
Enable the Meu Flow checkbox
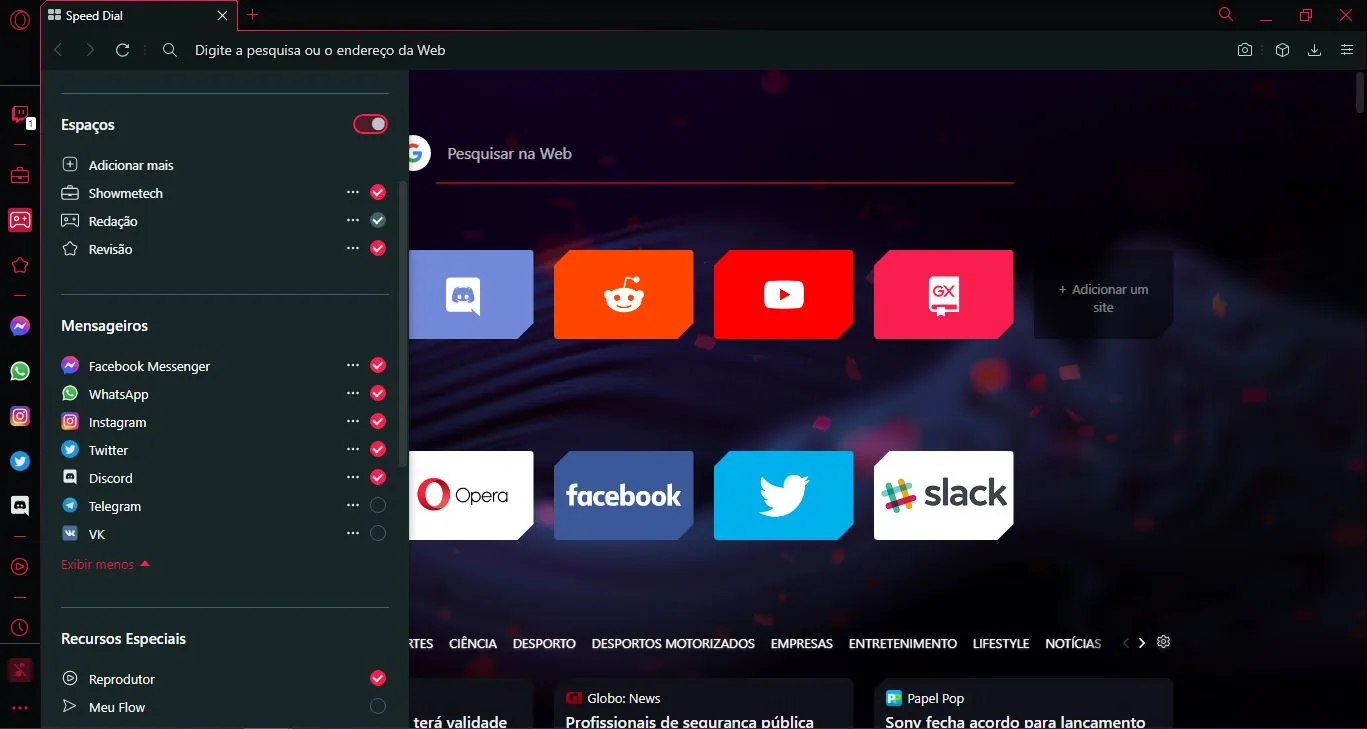tap(378, 706)
